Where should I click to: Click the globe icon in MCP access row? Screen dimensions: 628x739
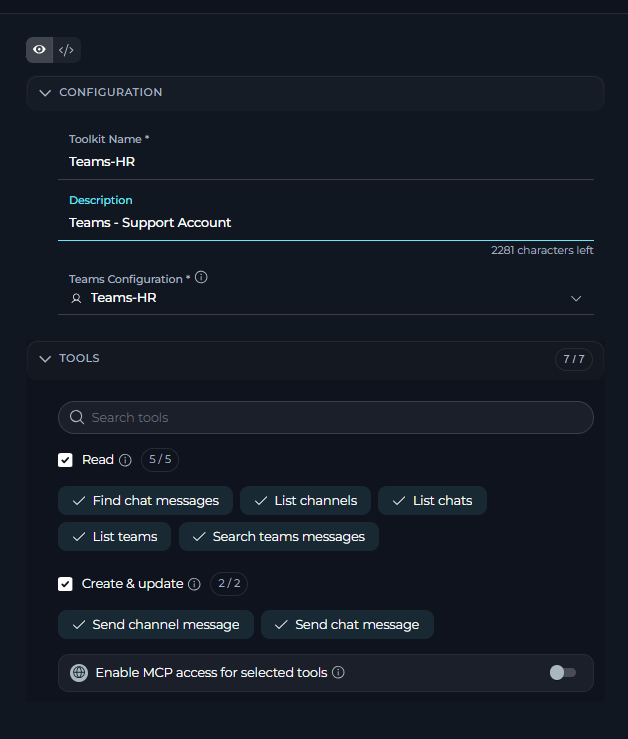pyautogui.click(x=79, y=673)
